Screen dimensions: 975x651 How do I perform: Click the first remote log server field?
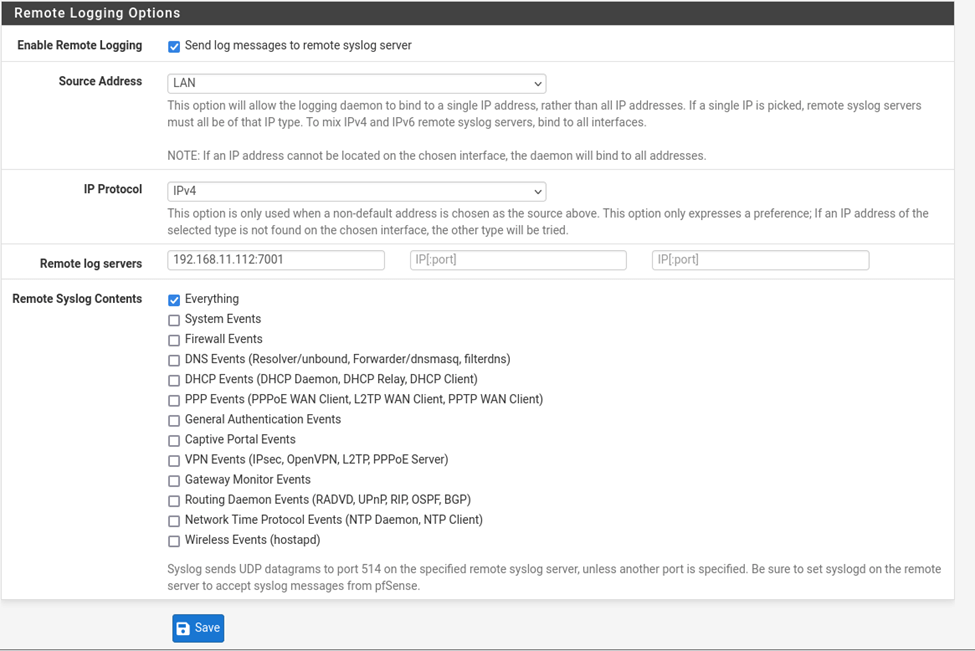click(x=275, y=260)
